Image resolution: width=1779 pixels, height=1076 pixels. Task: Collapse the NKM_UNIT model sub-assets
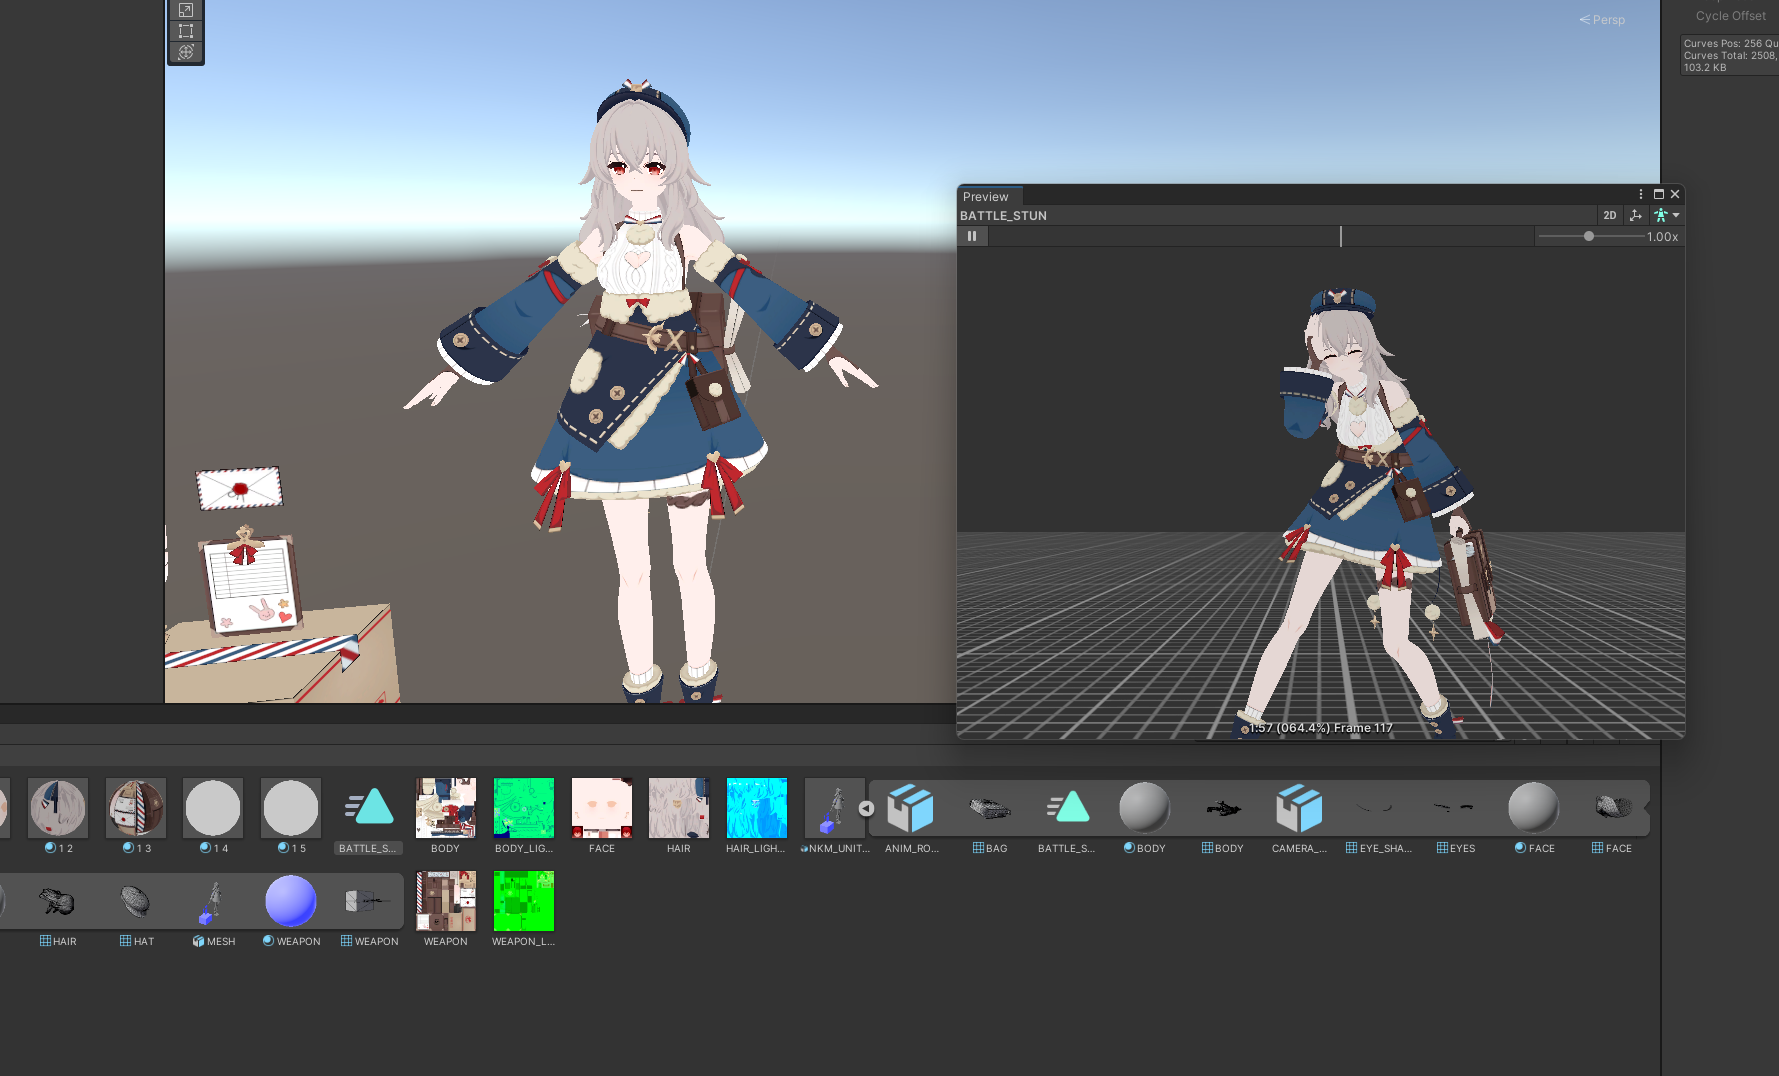point(866,808)
